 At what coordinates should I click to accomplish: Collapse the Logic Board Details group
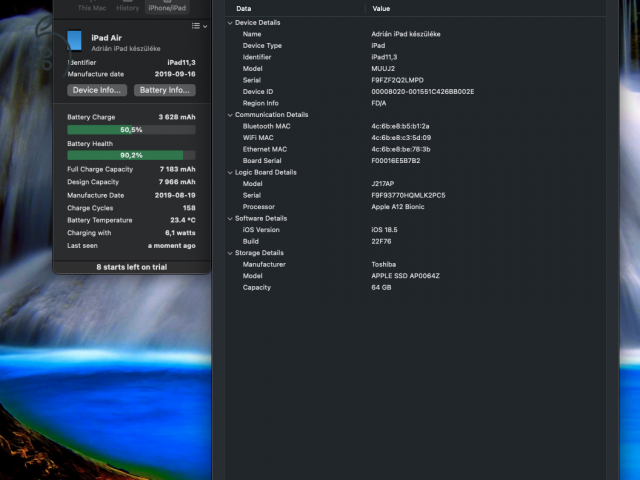(230, 172)
